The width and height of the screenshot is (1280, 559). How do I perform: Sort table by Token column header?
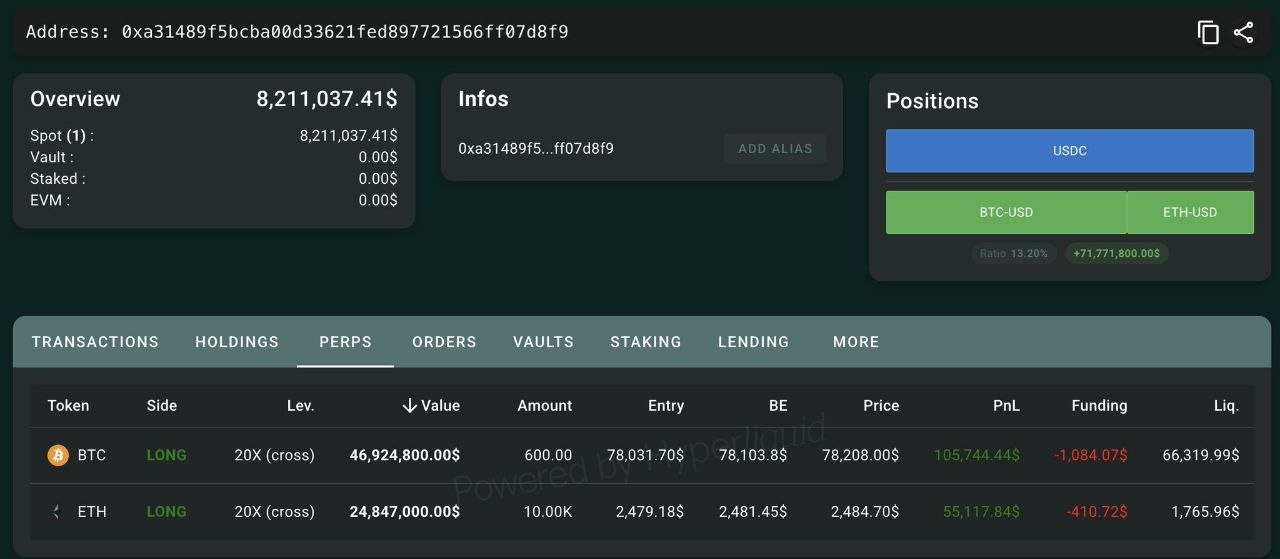pyautogui.click(x=68, y=406)
